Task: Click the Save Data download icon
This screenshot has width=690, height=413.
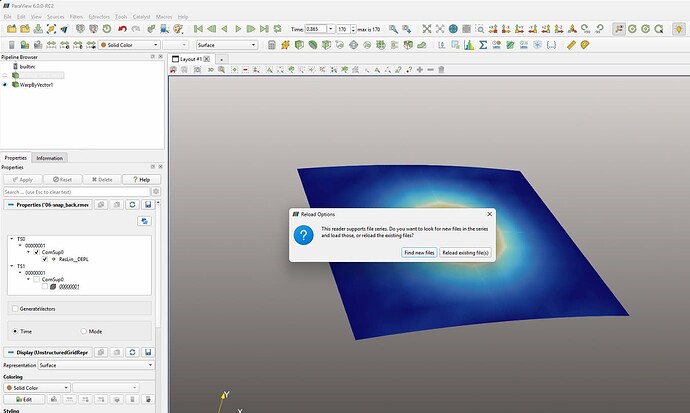Action: 38,29
